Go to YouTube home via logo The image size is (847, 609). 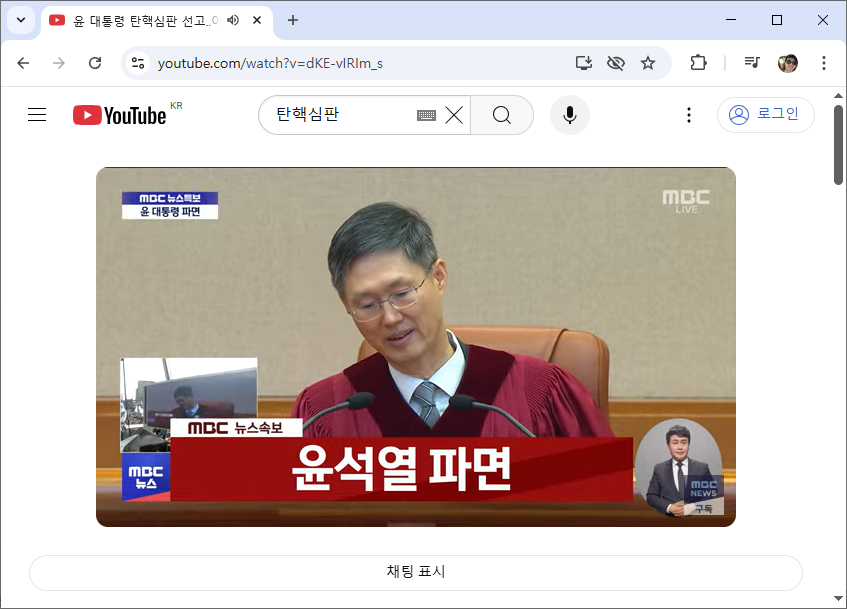(x=120, y=115)
